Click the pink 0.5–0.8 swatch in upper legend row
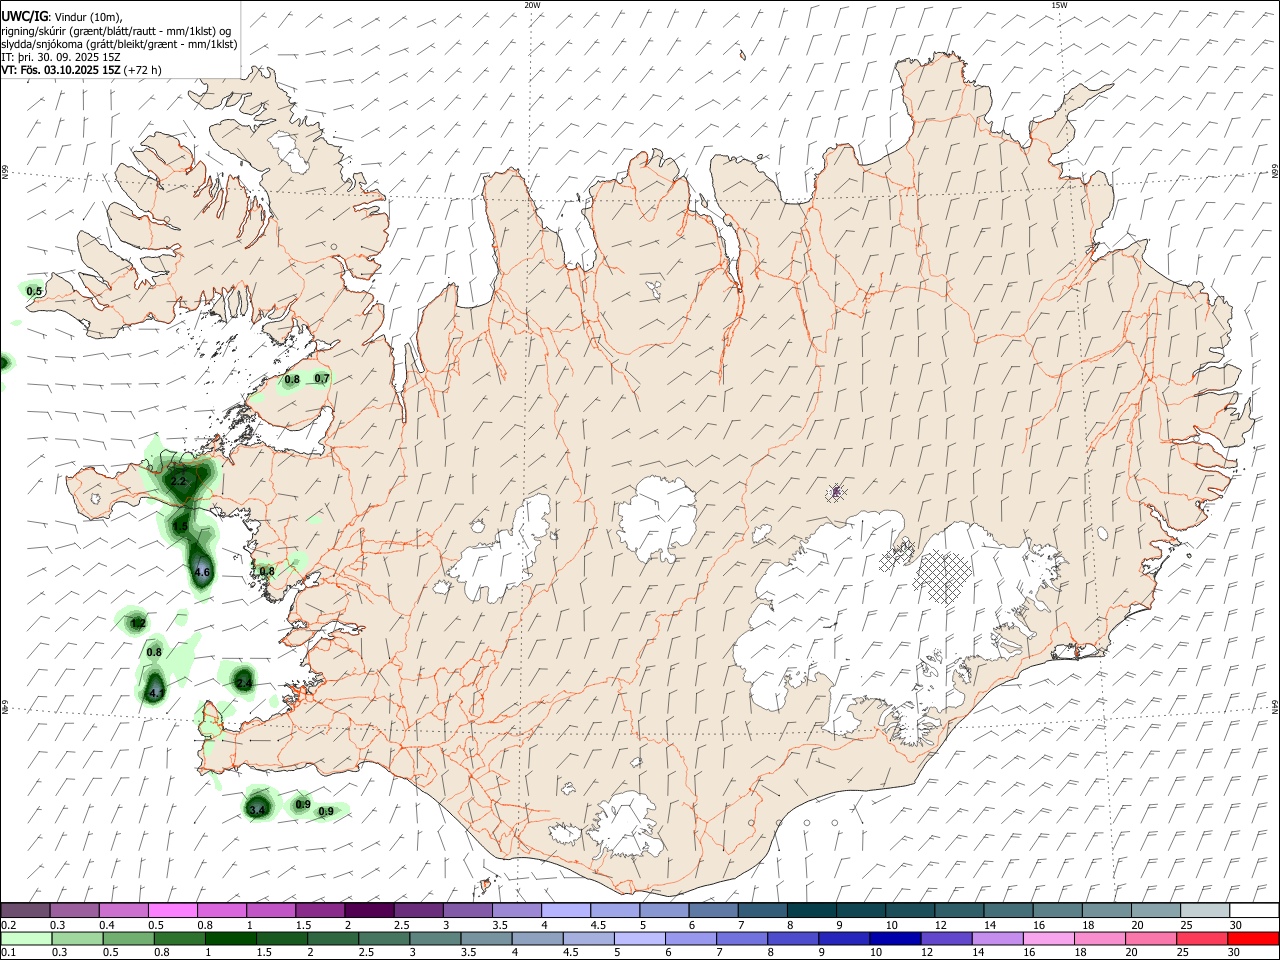 click(x=173, y=911)
